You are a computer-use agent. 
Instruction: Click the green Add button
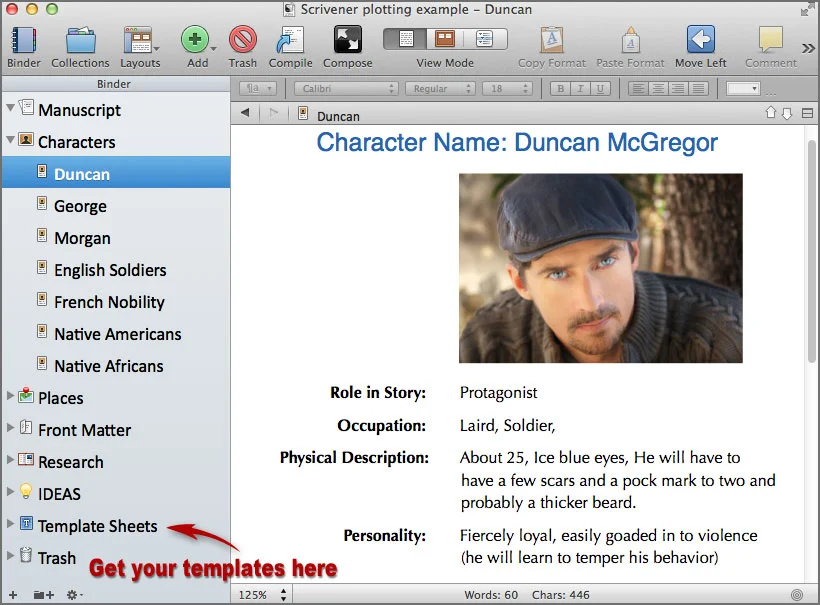[195, 40]
